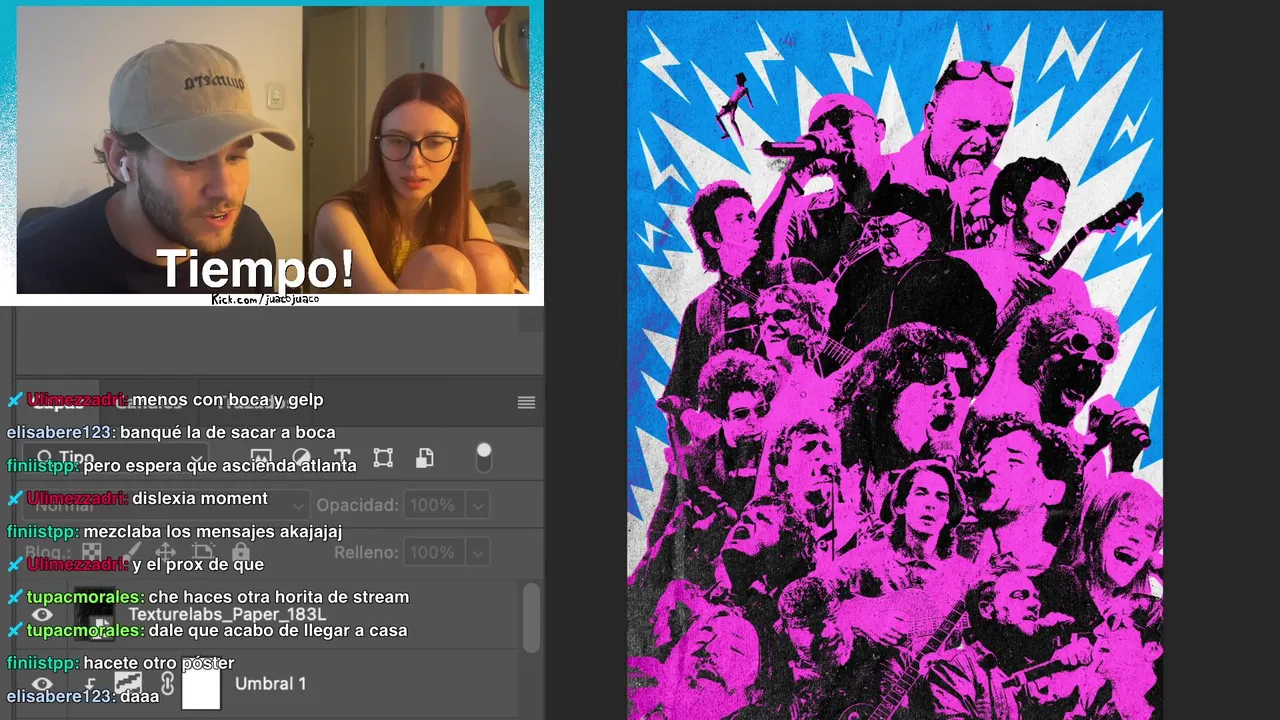This screenshot has height=720, width=1280.
Task: Click the Relleno 100% value field
Action: 436,552
